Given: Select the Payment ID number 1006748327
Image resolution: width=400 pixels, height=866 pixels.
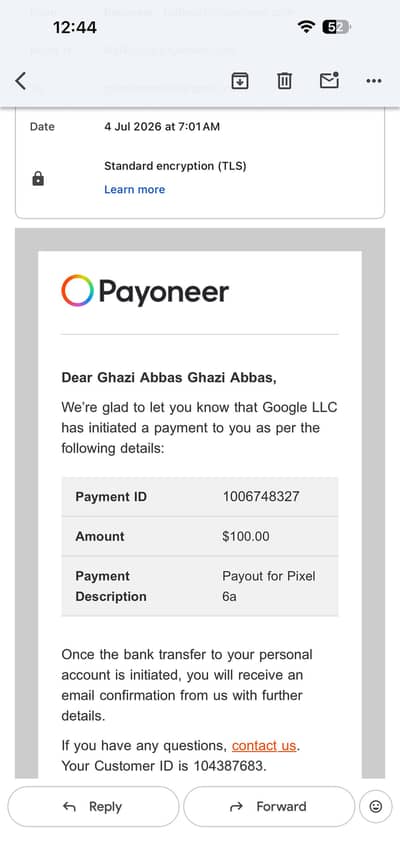Looking at the screenshot, I should tap(261, 497).
